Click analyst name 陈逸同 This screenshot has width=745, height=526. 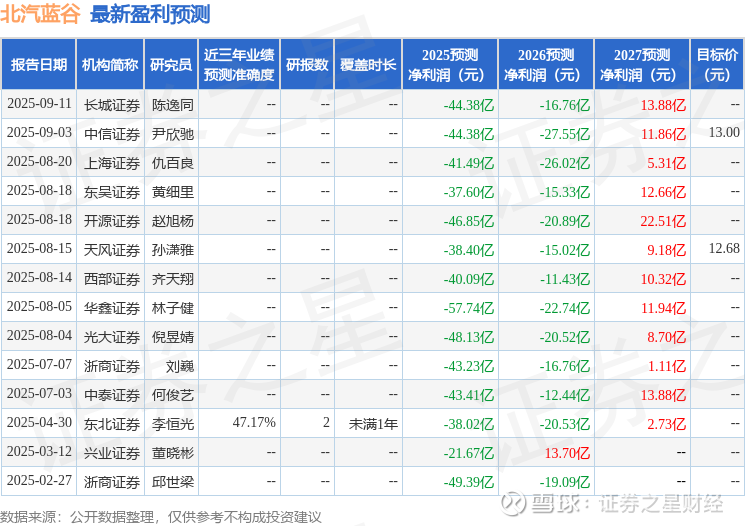172,105
